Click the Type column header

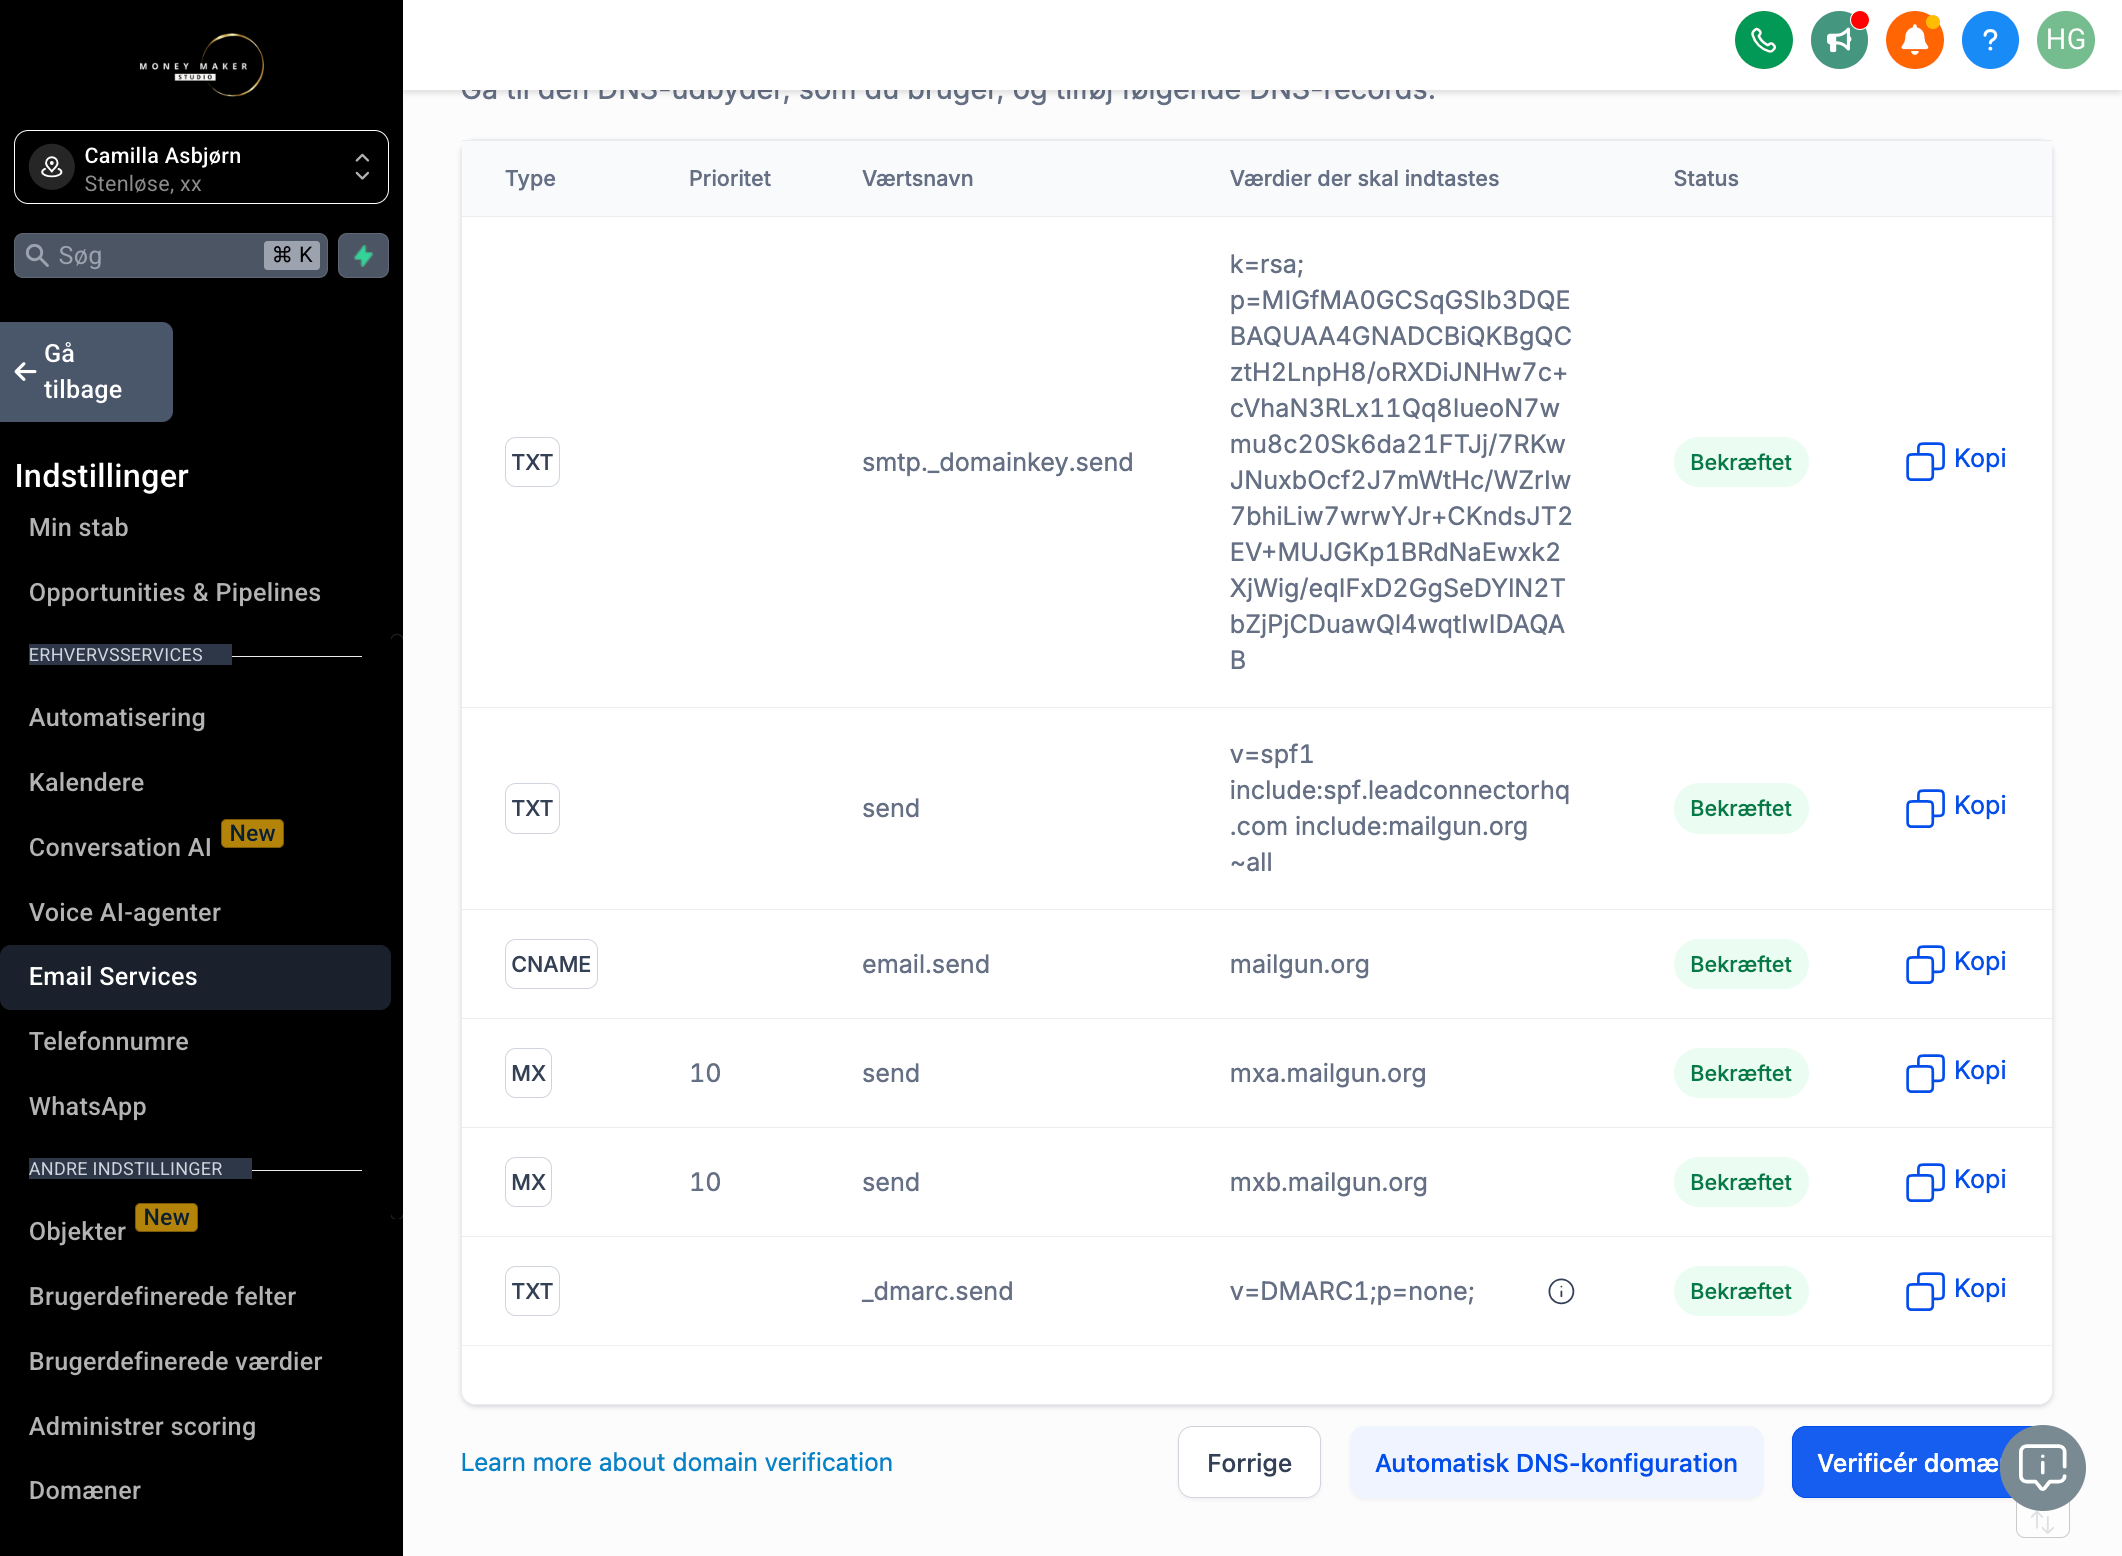coord(530,178)
